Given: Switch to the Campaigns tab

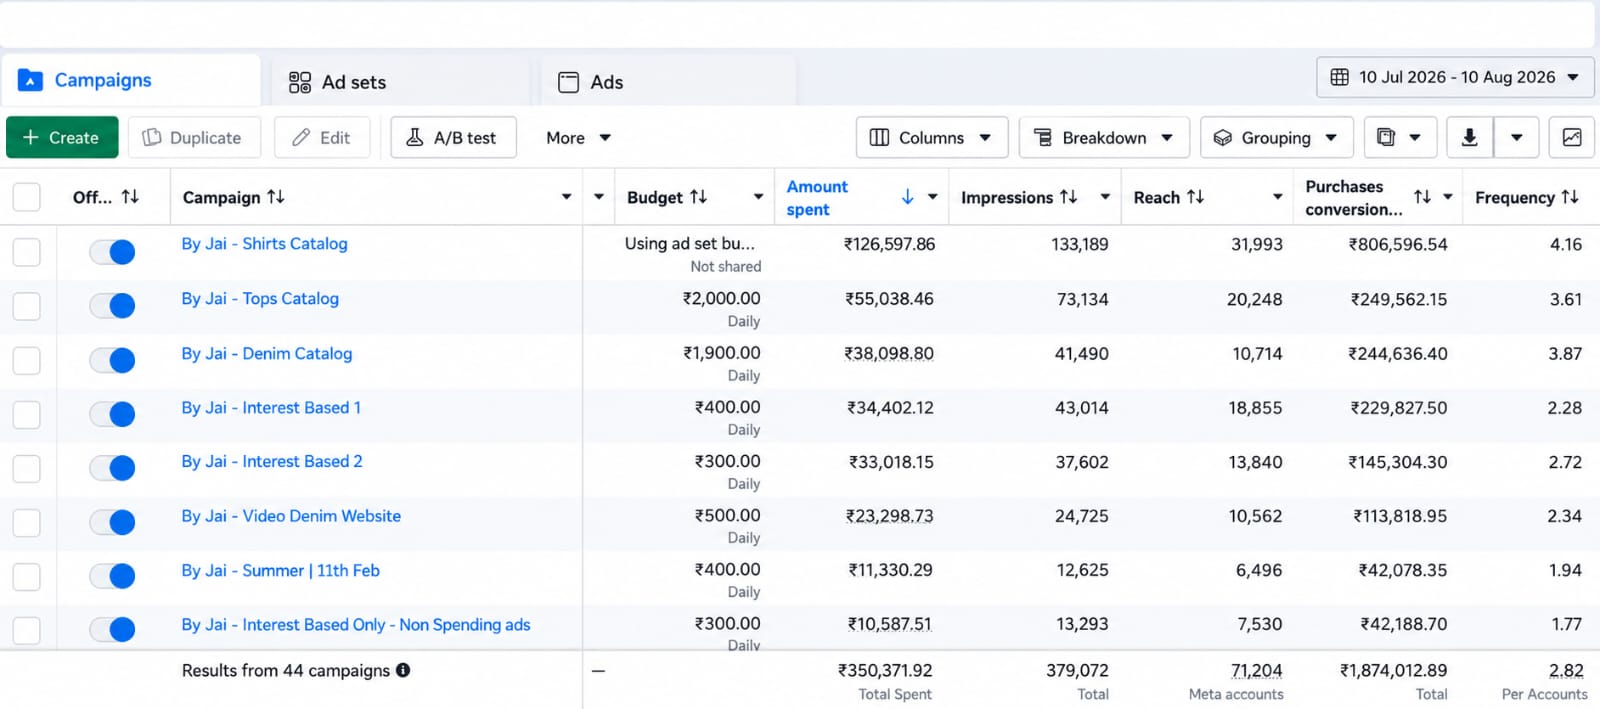Looking at the screenshot, I should pyautogui.click(x=130, y=80).
